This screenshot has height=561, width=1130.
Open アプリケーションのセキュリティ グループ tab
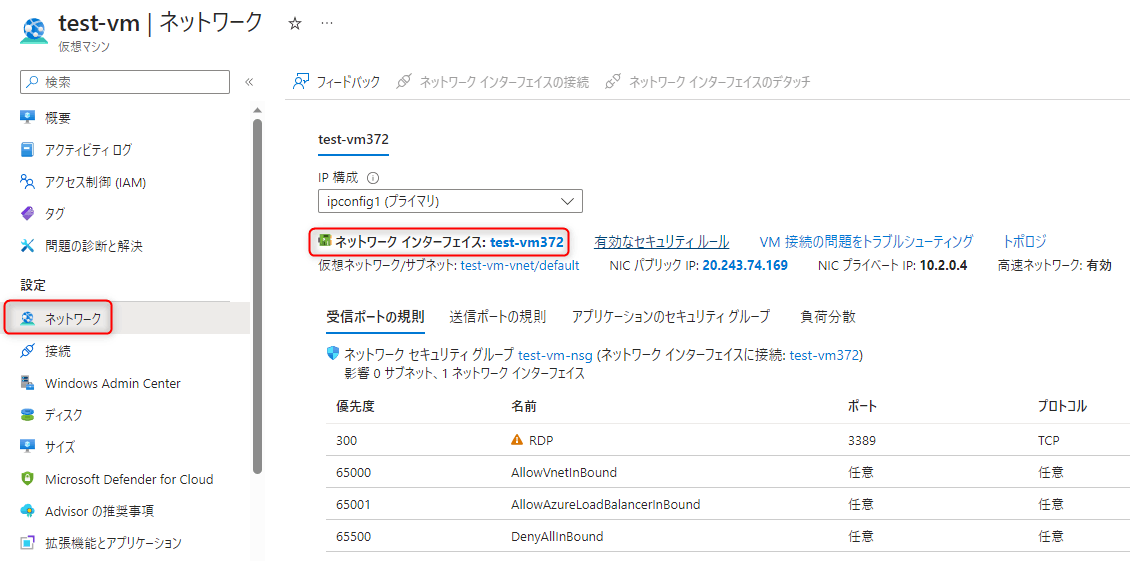pos(670,317)
